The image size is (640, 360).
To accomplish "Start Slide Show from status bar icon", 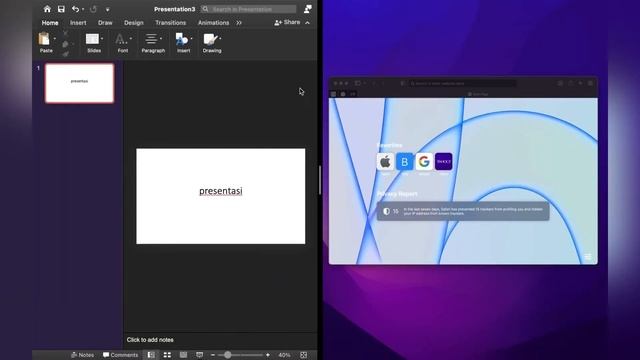I will pos(199,355).
